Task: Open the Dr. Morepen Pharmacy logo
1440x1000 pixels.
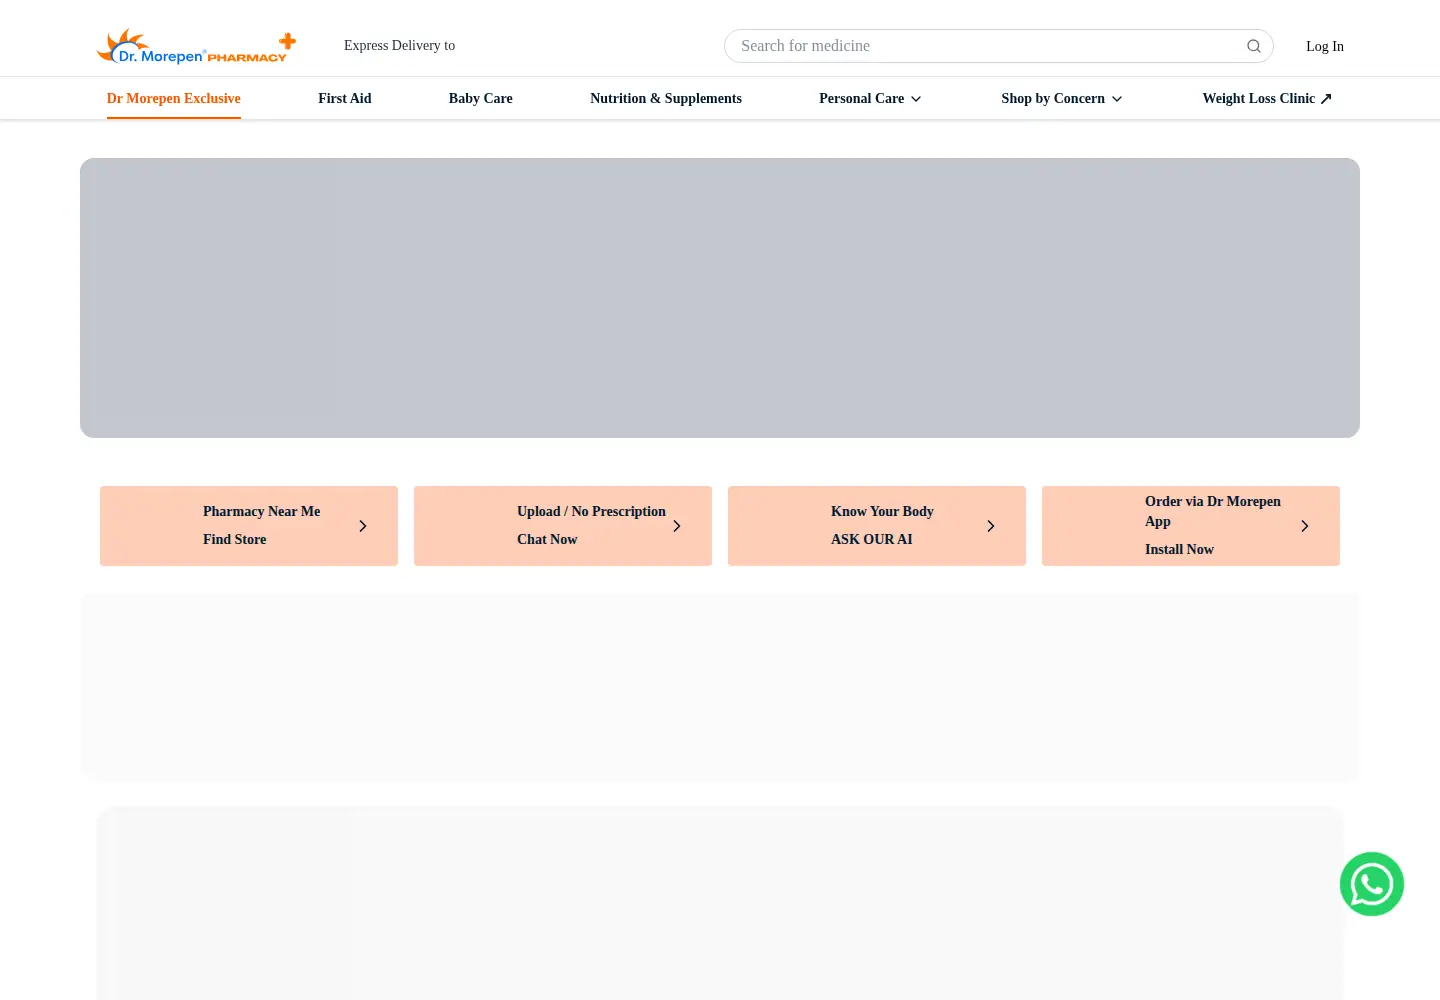Action: click(196, 46)
